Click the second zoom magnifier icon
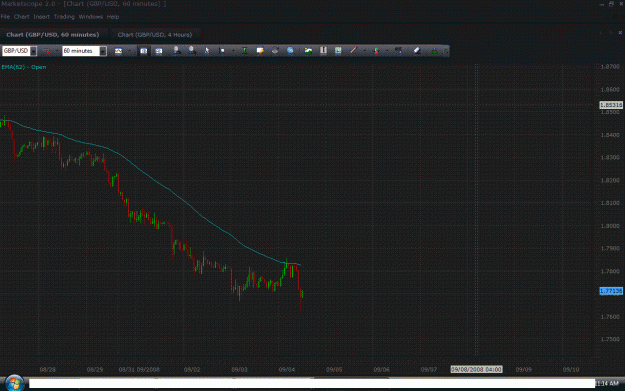The height and width of the screenshot is (391, 625). (x=192, y=51)
